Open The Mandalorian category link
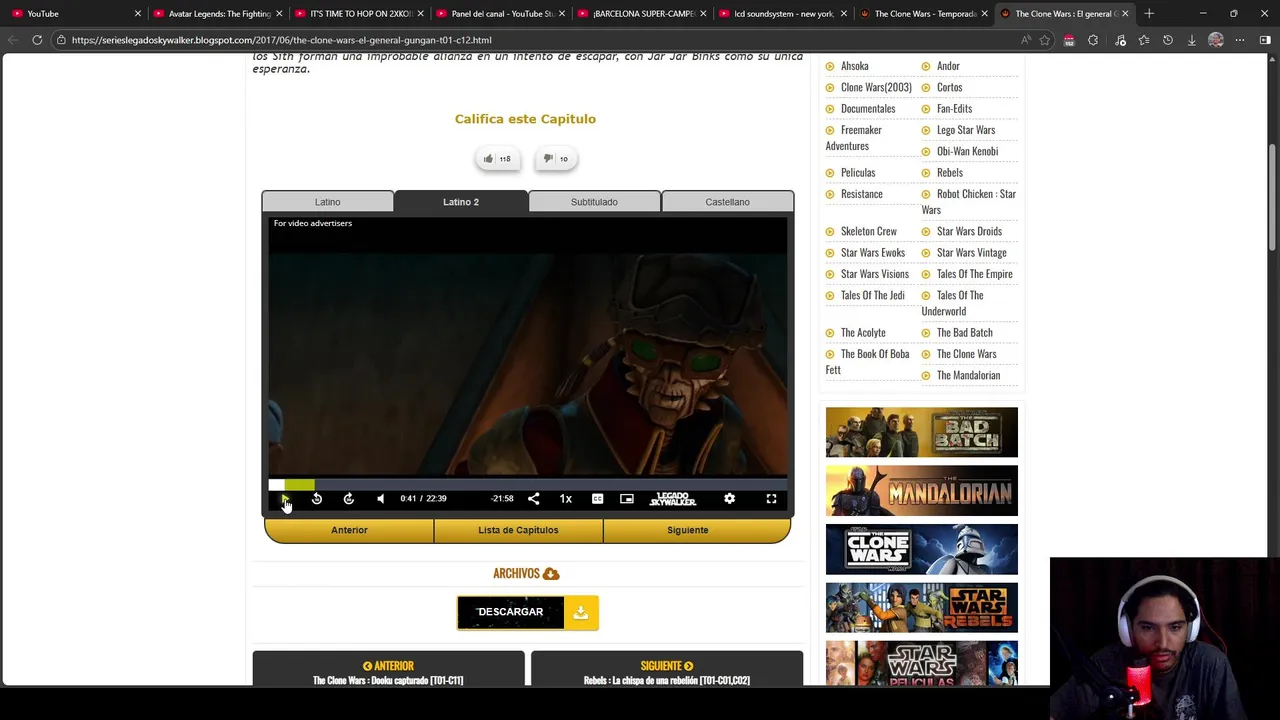This screenshot has height=720, width=1280. [968, 375]
